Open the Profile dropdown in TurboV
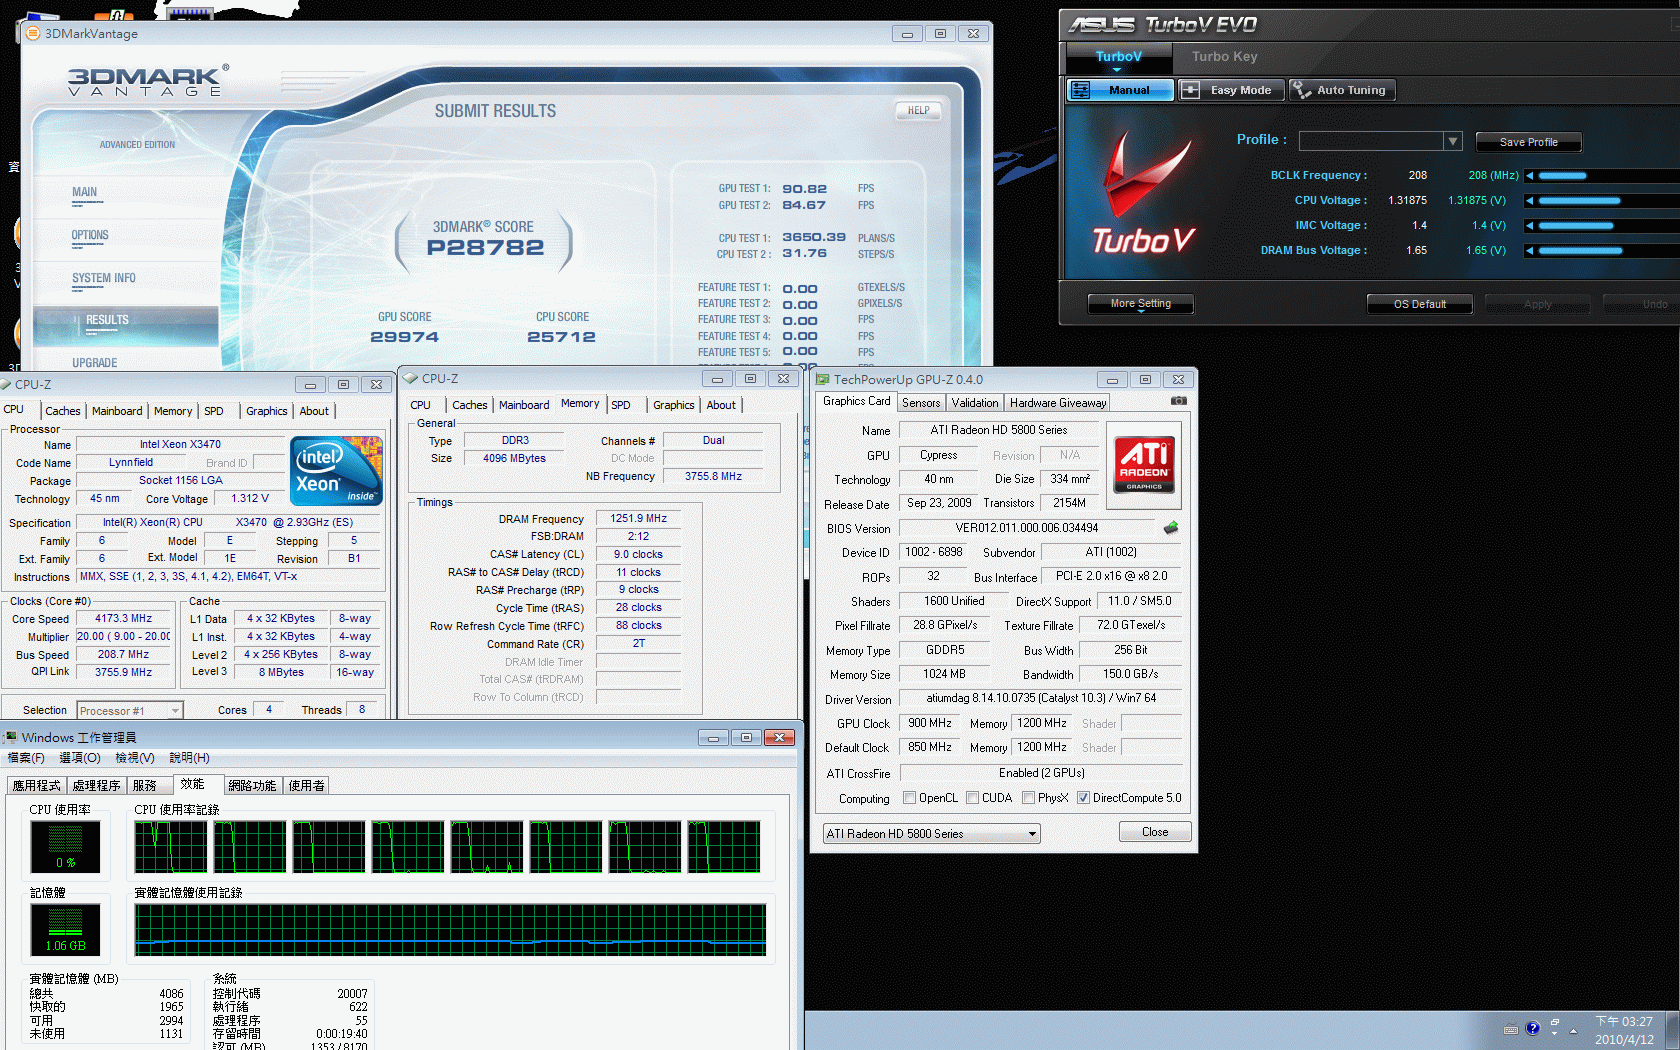This screenshot has width=1680, height=1050. (x=1453, y=141)
